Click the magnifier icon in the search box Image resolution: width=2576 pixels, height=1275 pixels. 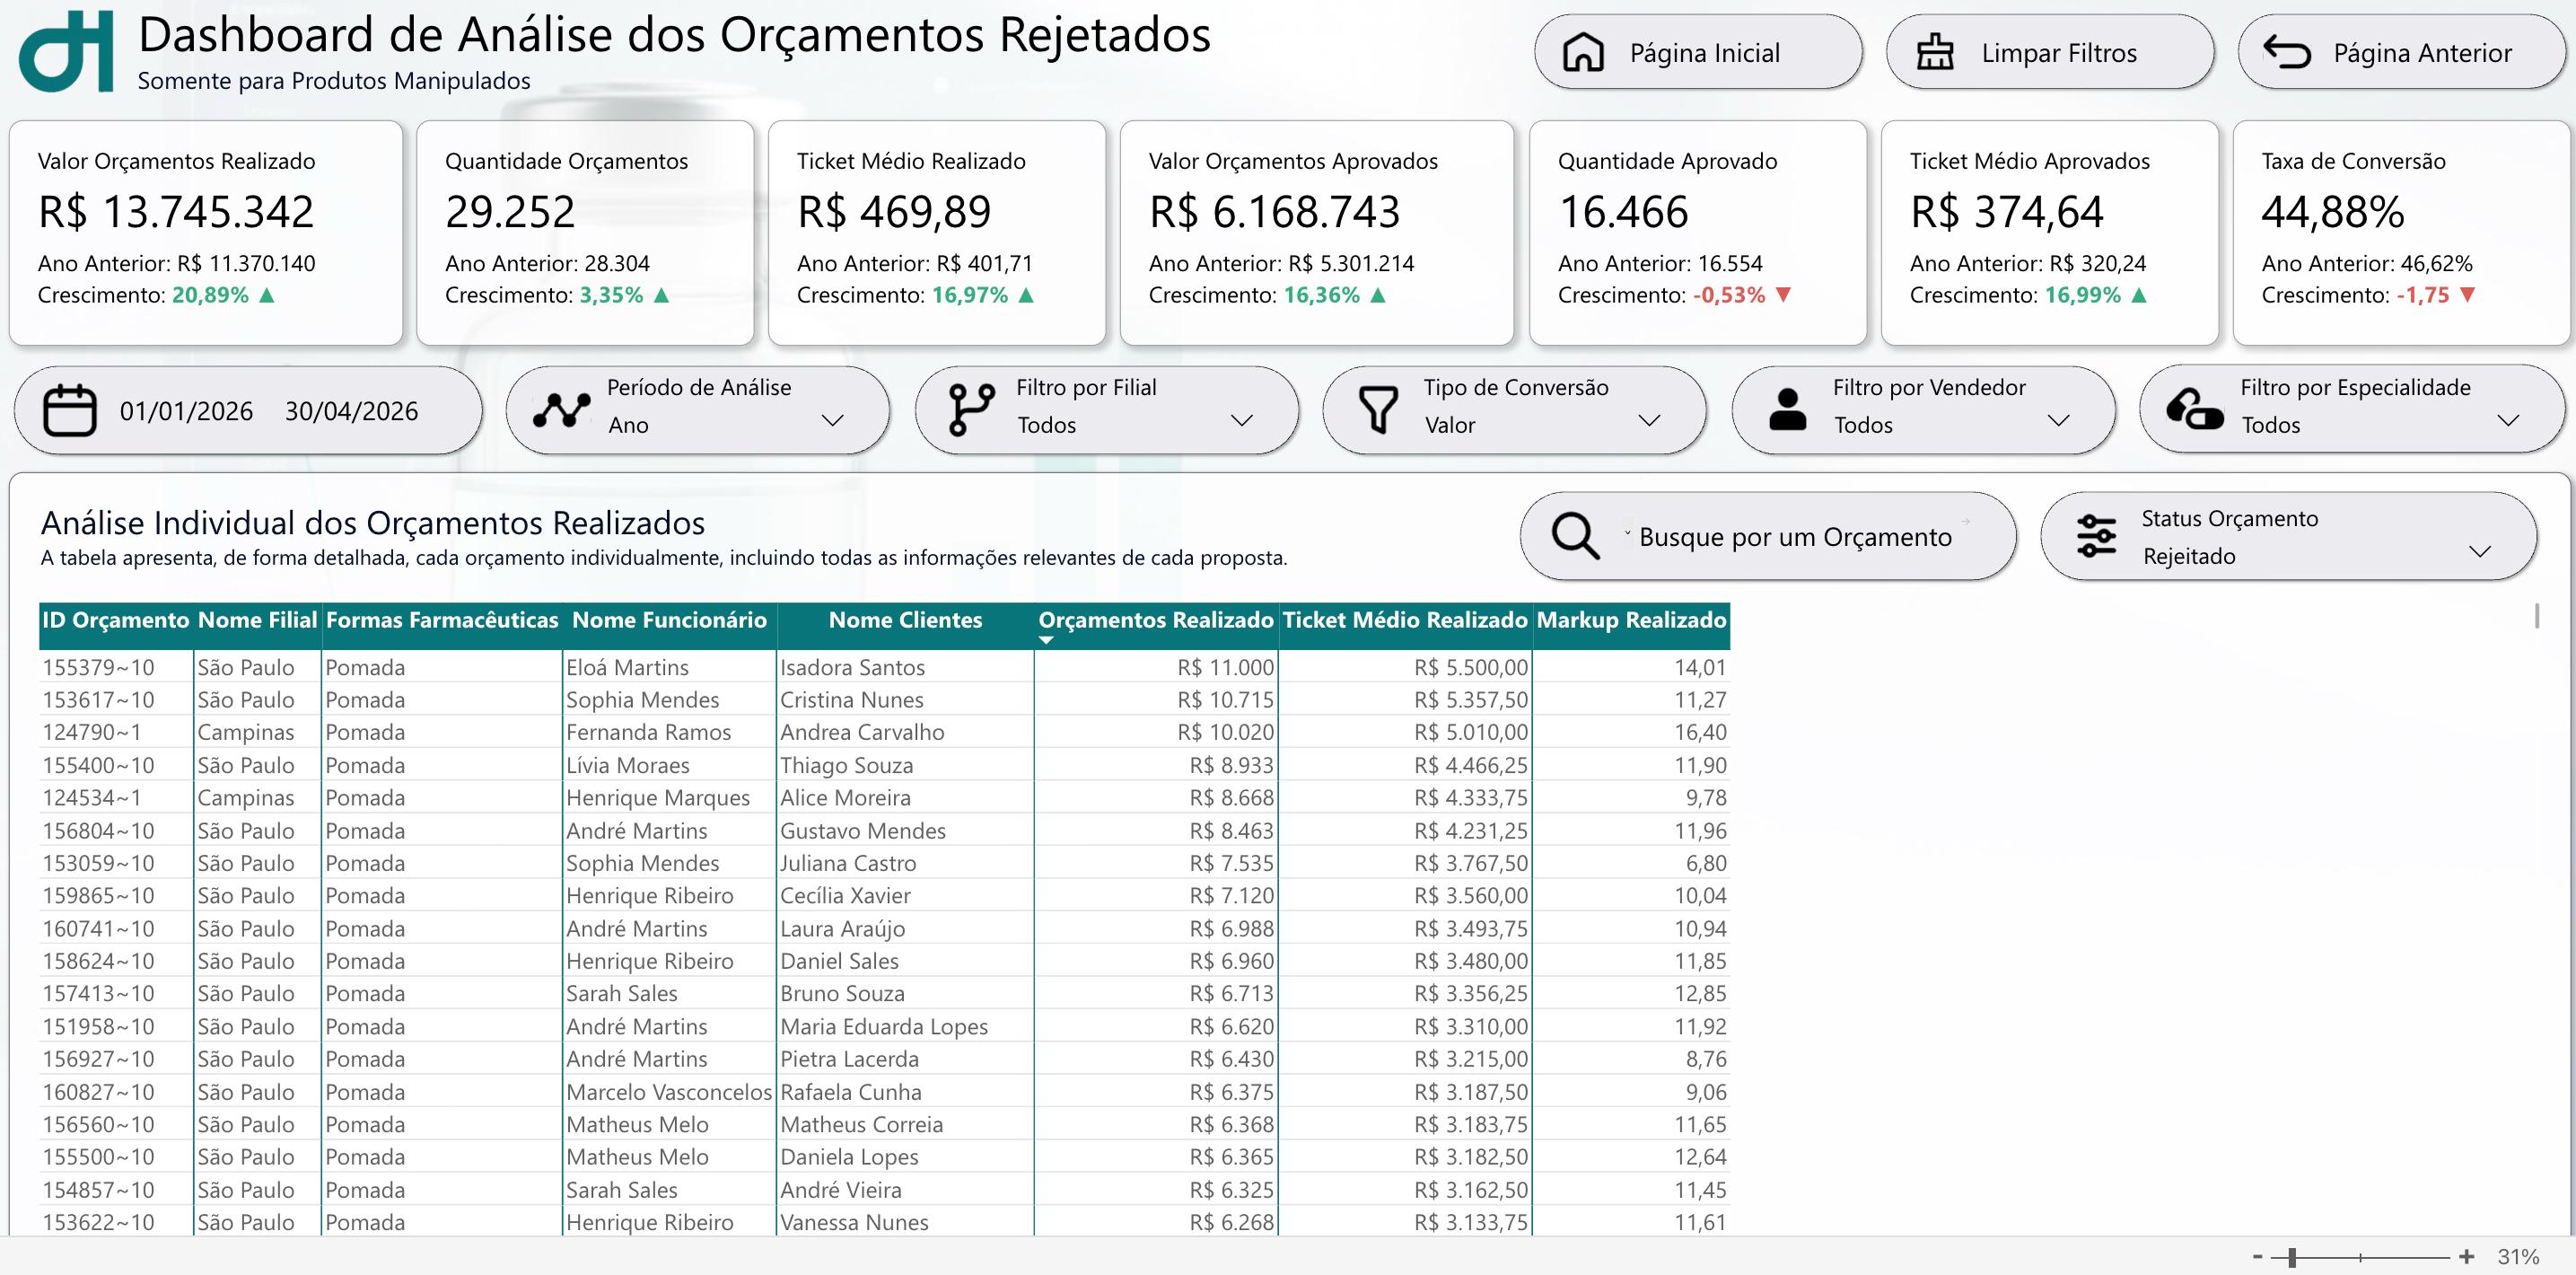point(1575,536)
